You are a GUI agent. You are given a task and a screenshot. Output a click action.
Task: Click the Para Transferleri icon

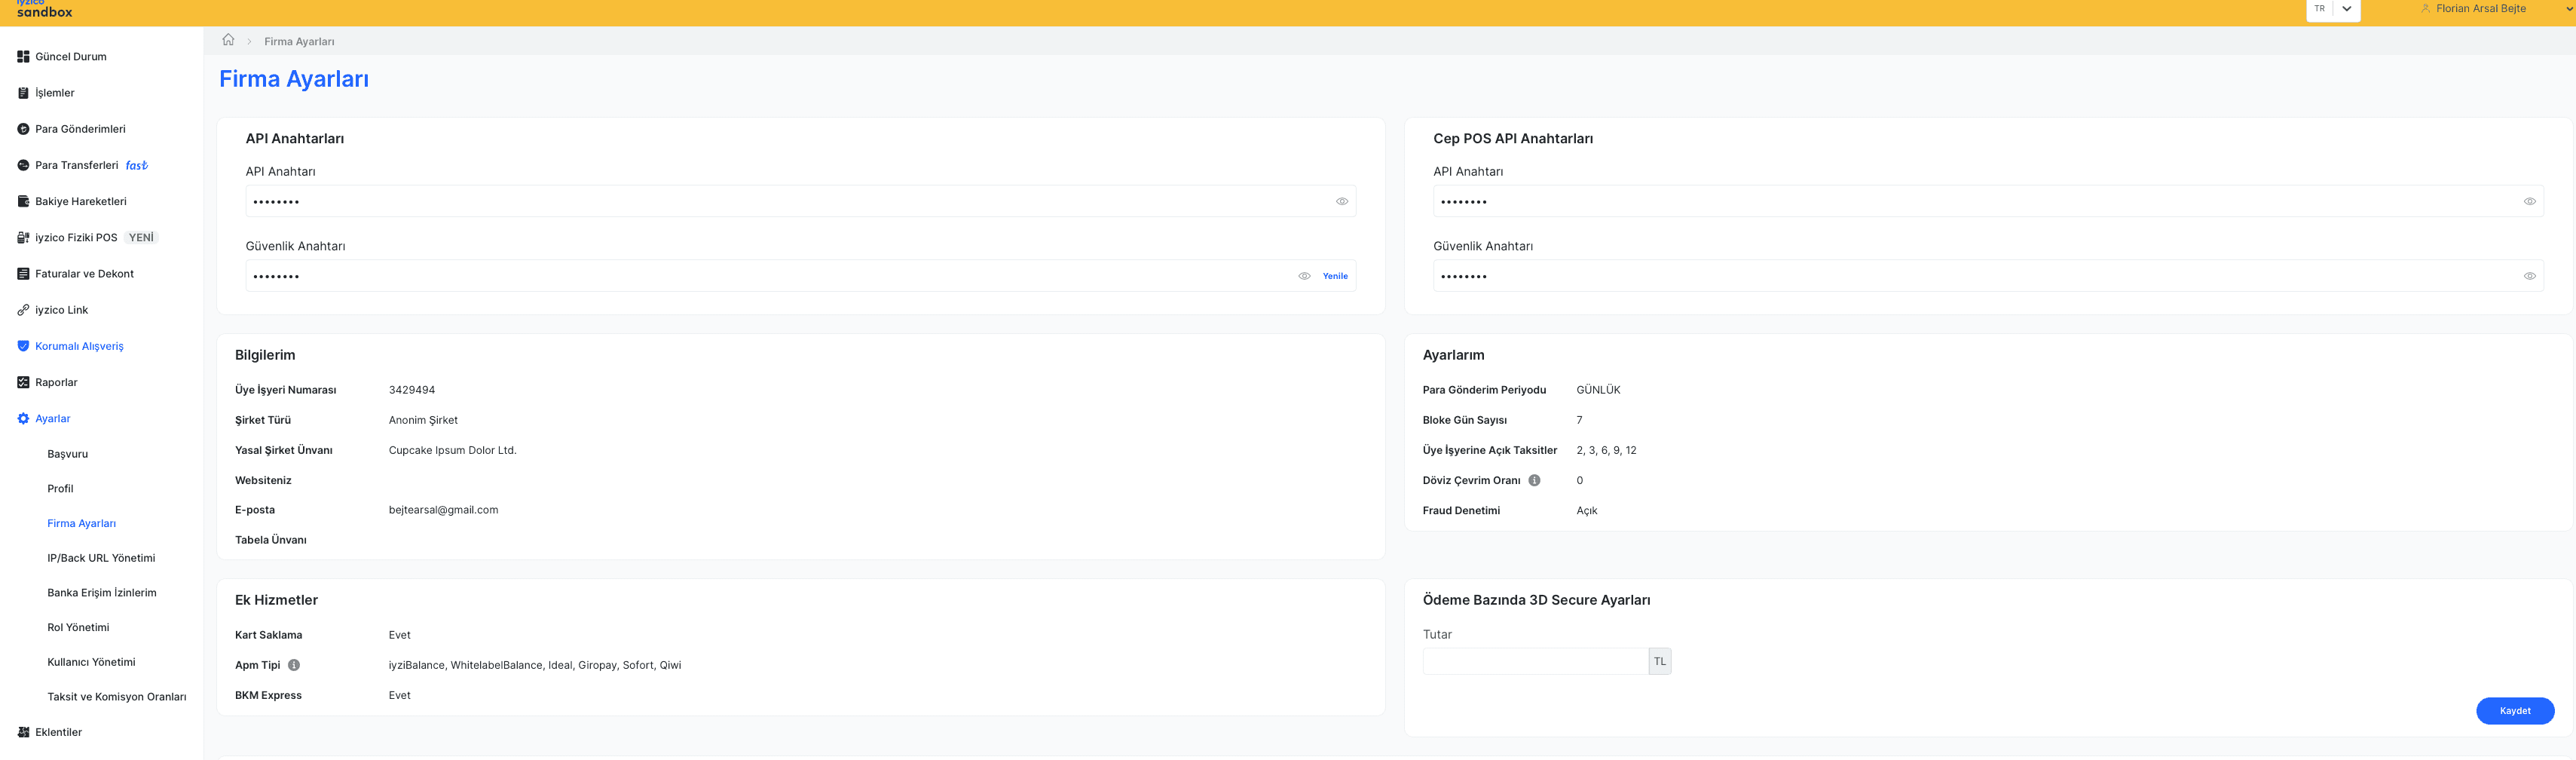point(23,165)
